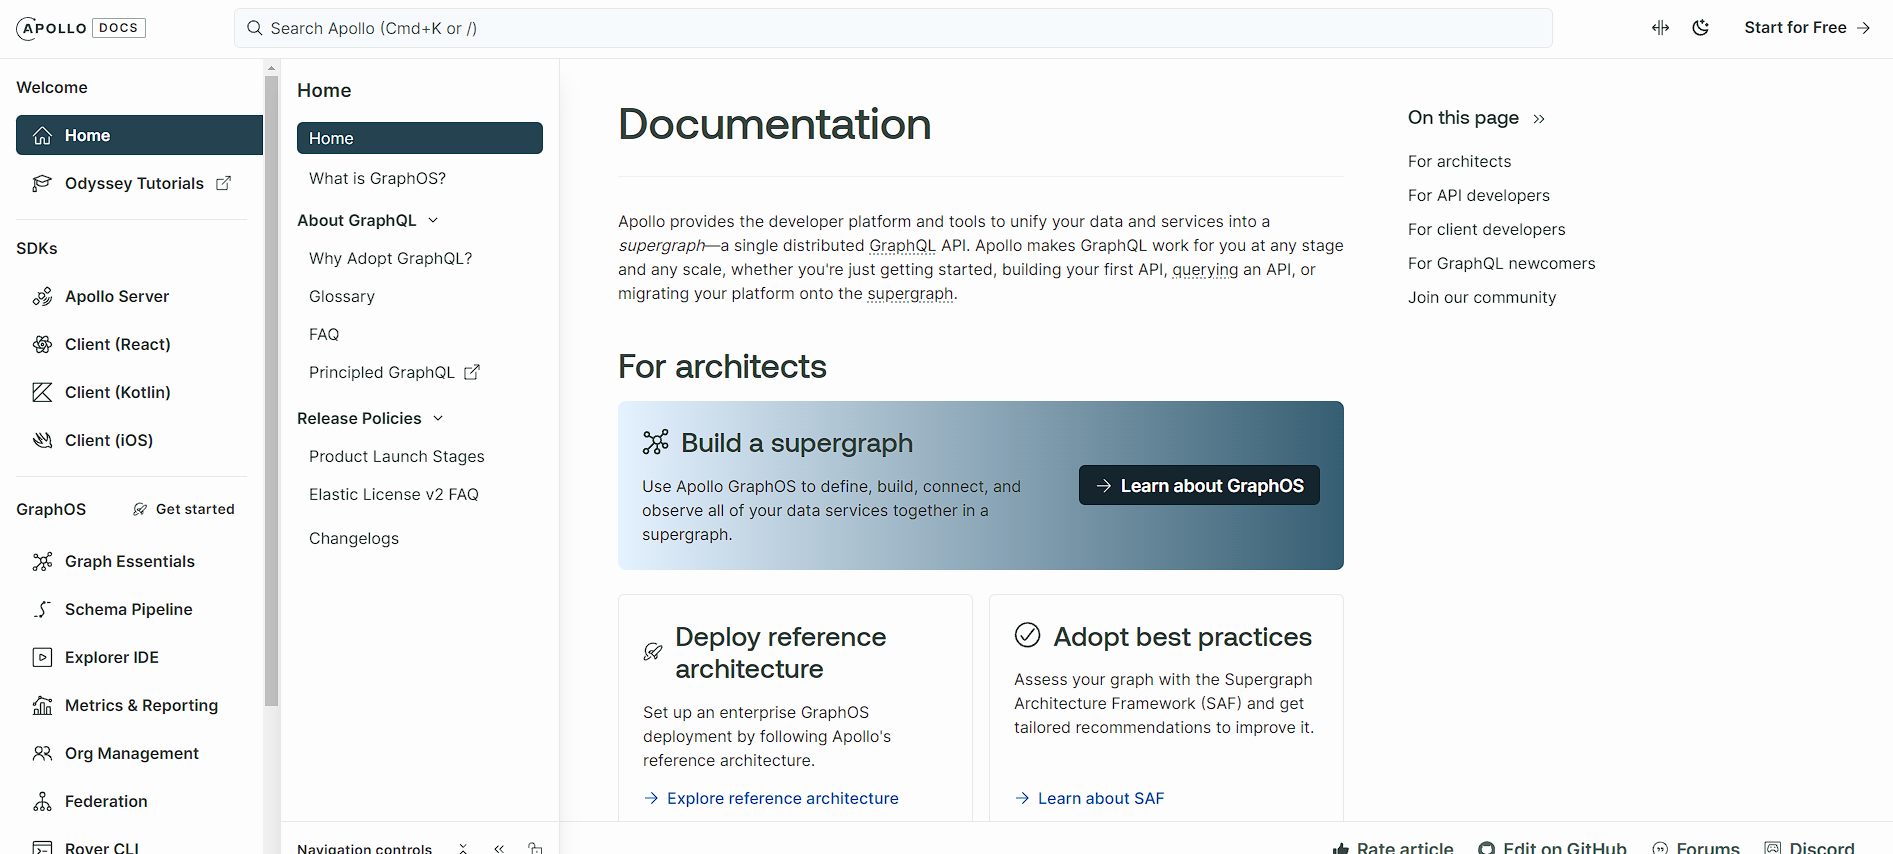
Task: Click the Client (Kotlin) icon
Action: (x=42, y=392)
